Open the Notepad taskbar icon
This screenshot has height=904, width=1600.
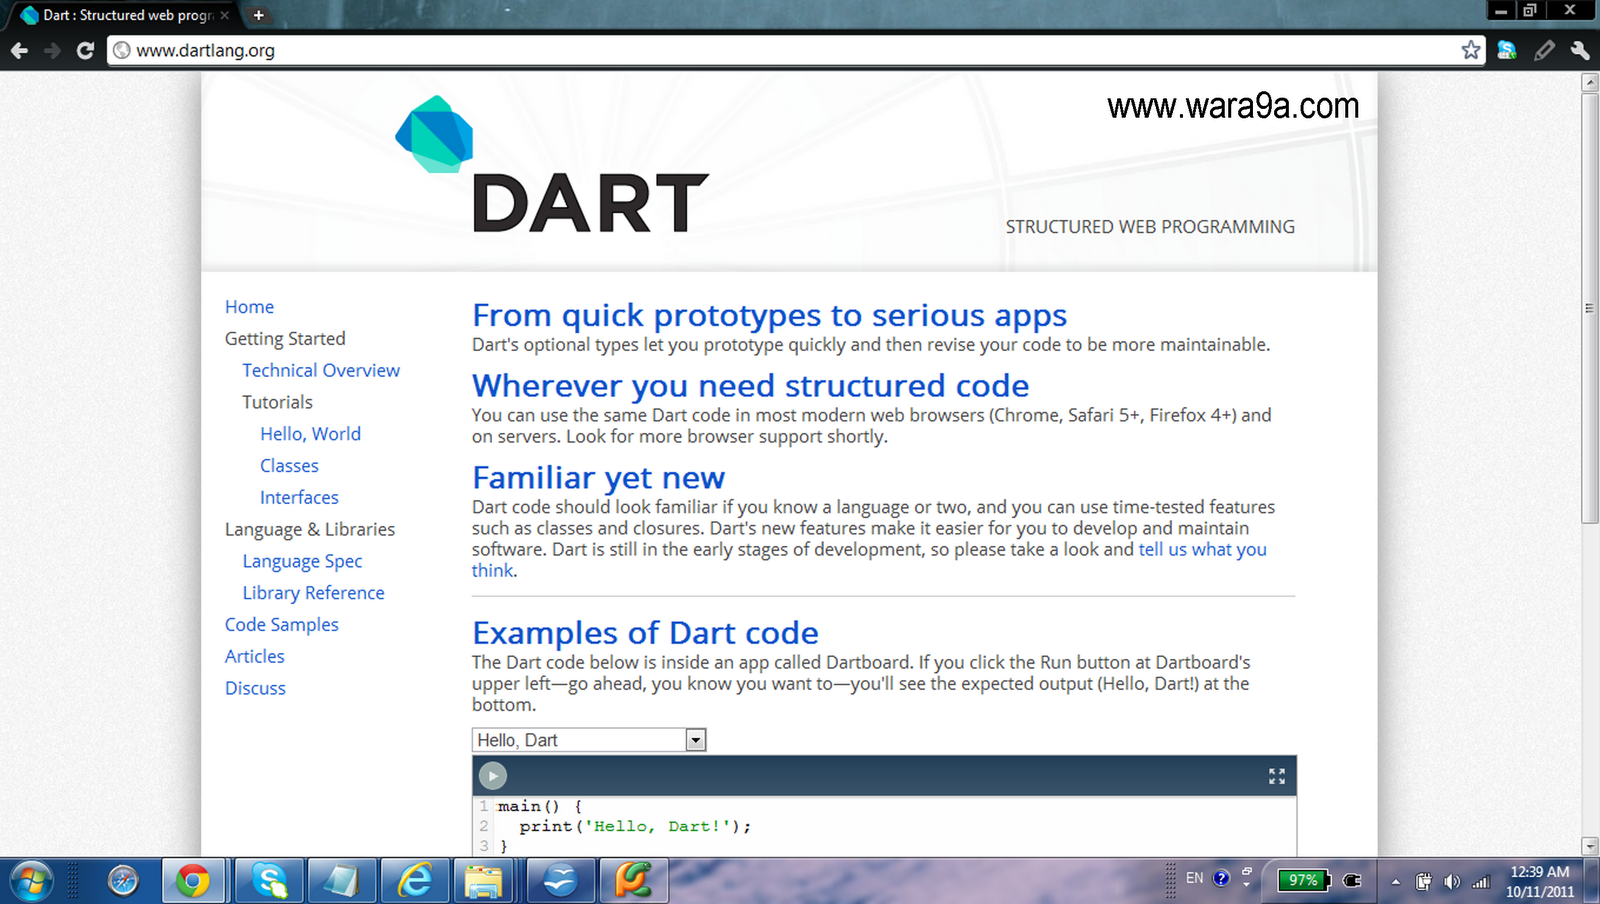tap(341, 881)
